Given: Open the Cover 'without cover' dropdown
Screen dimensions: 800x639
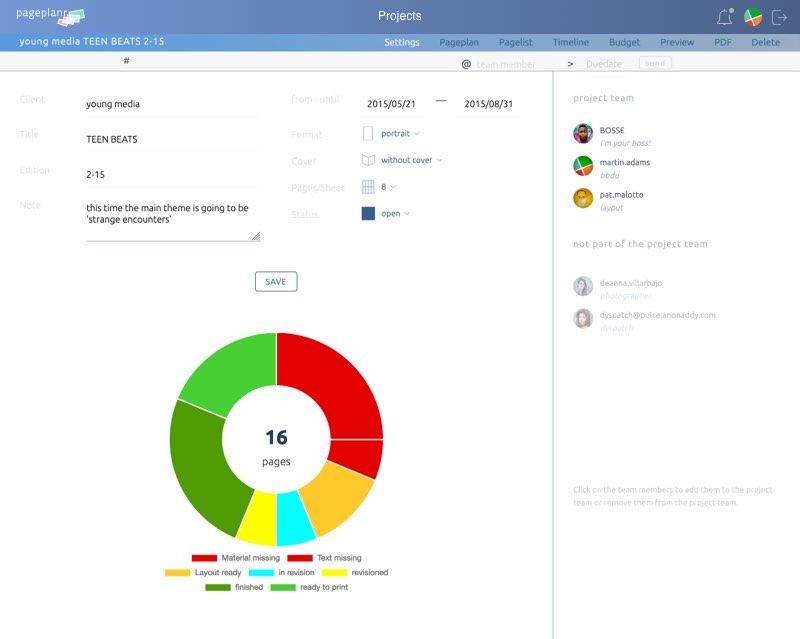Looking at the screenshot, I should (411, 160).
